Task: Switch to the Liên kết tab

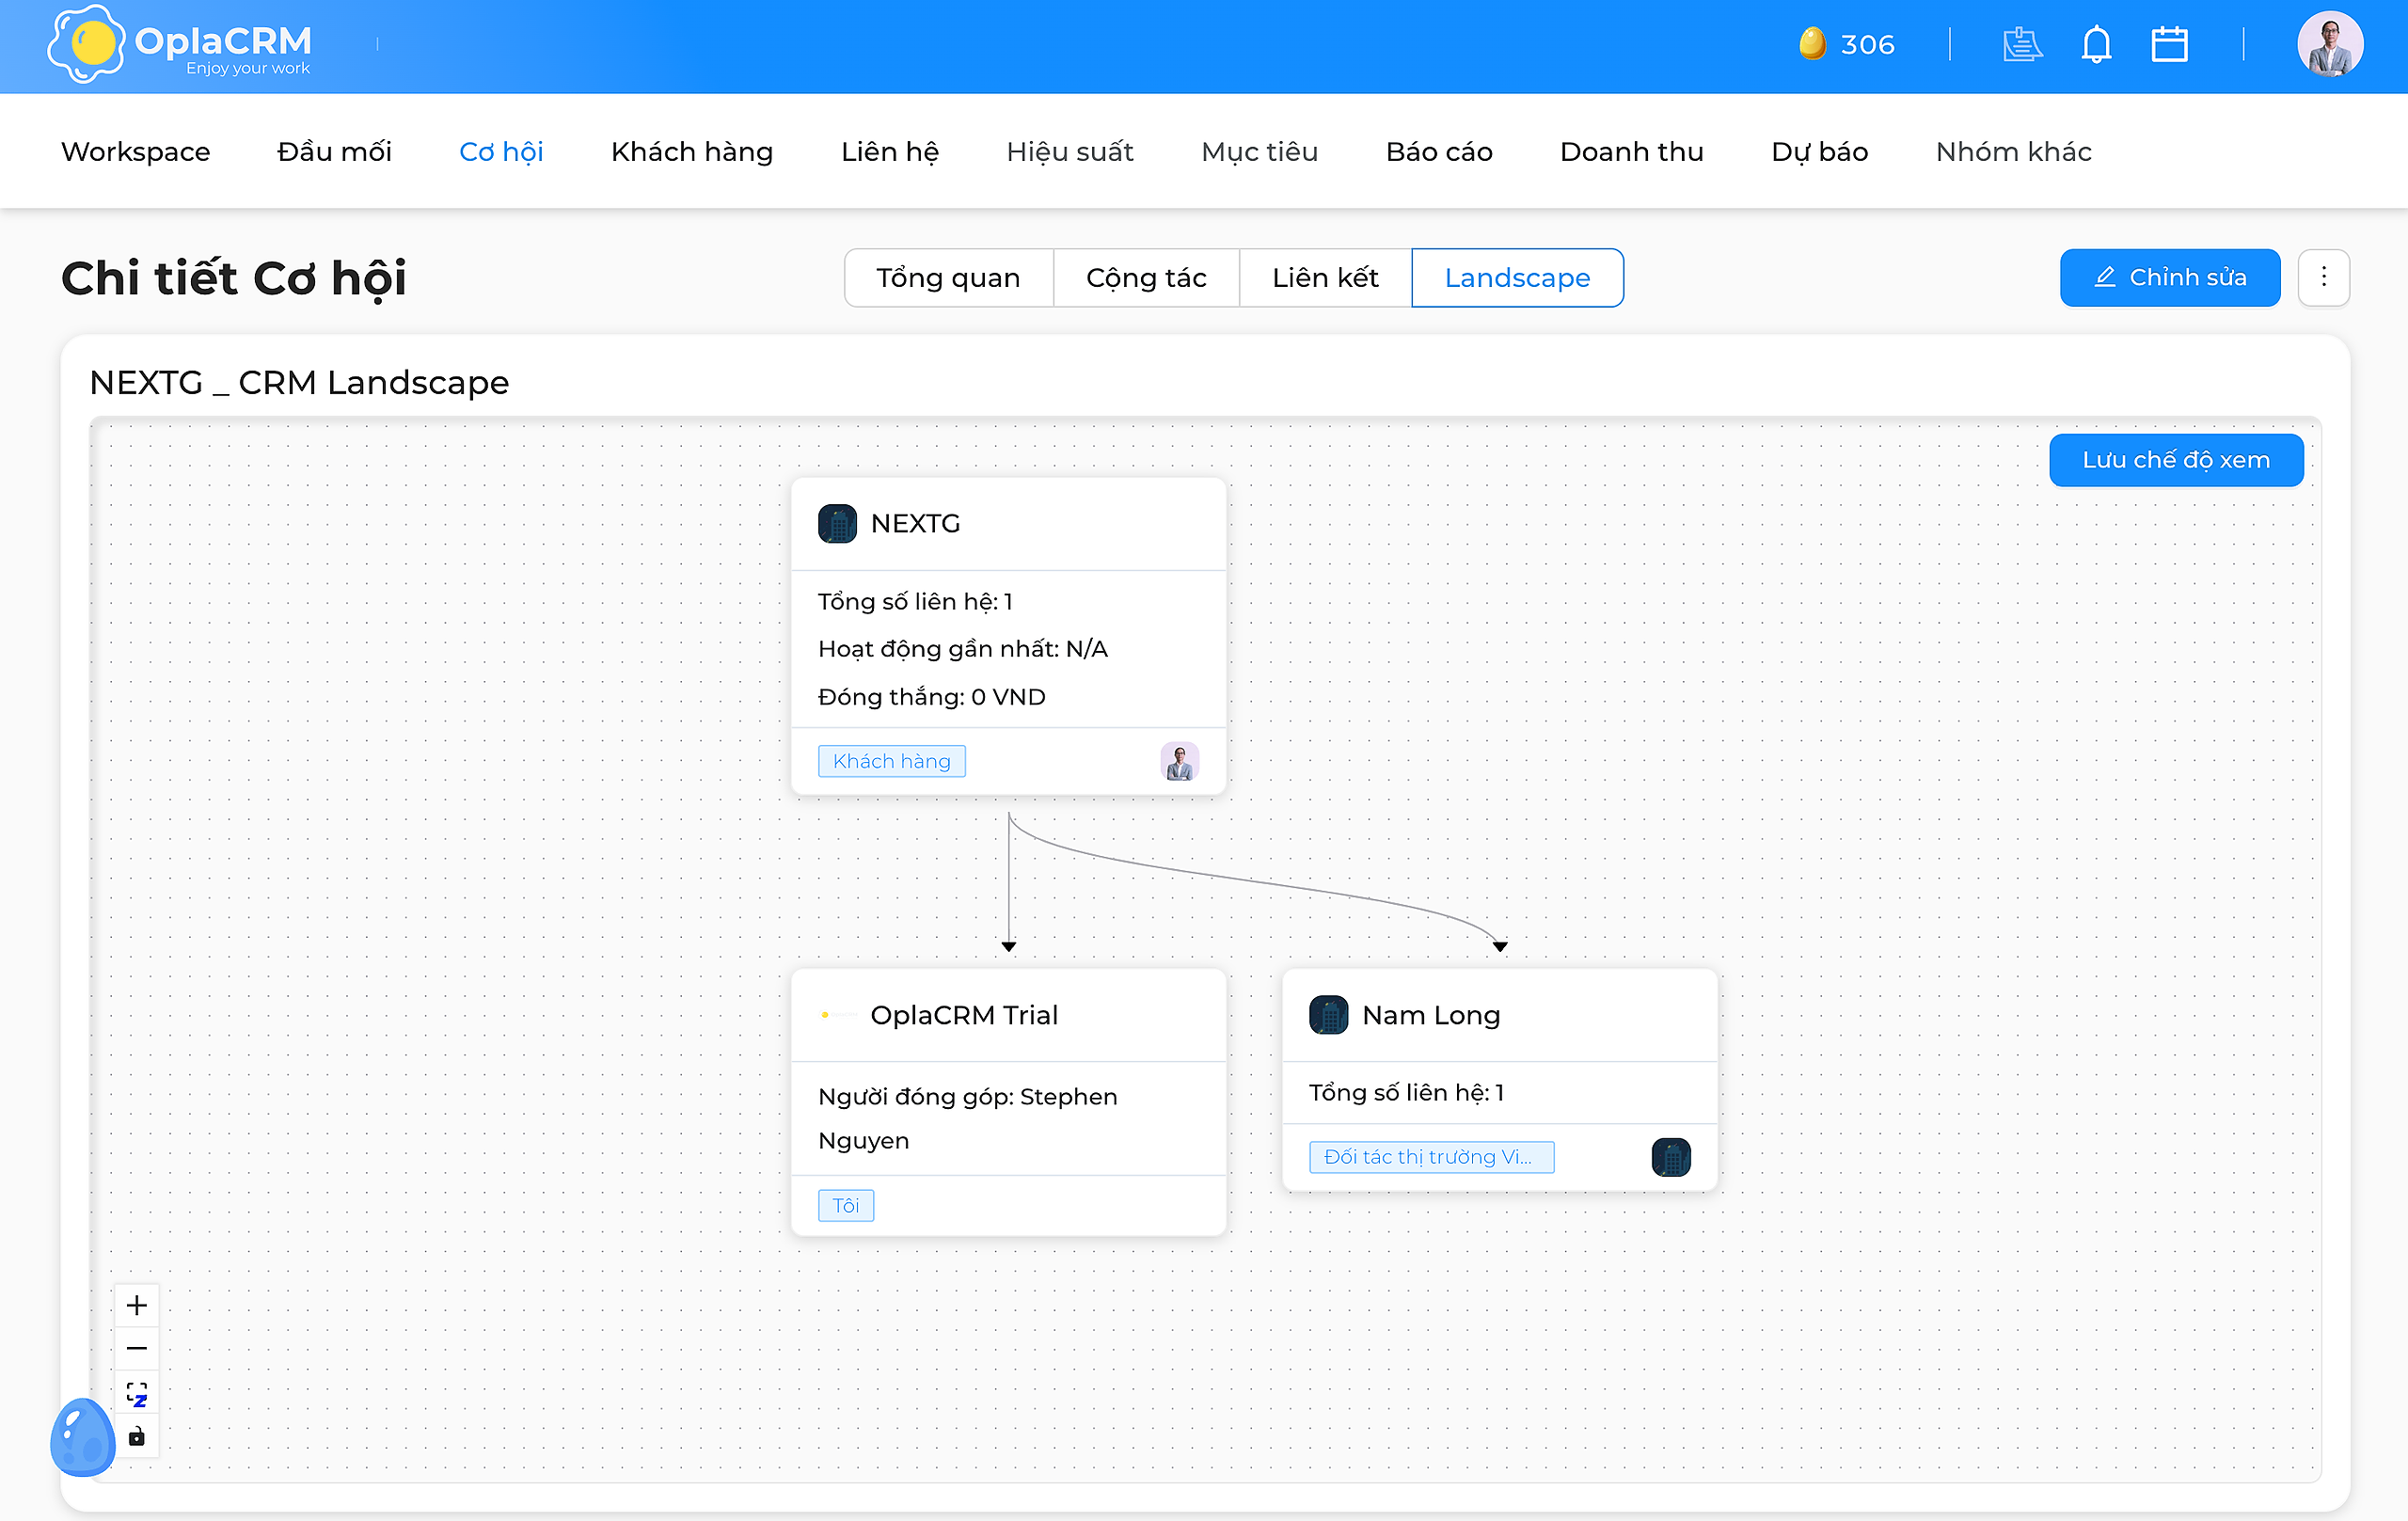Action: (1325, 278)
